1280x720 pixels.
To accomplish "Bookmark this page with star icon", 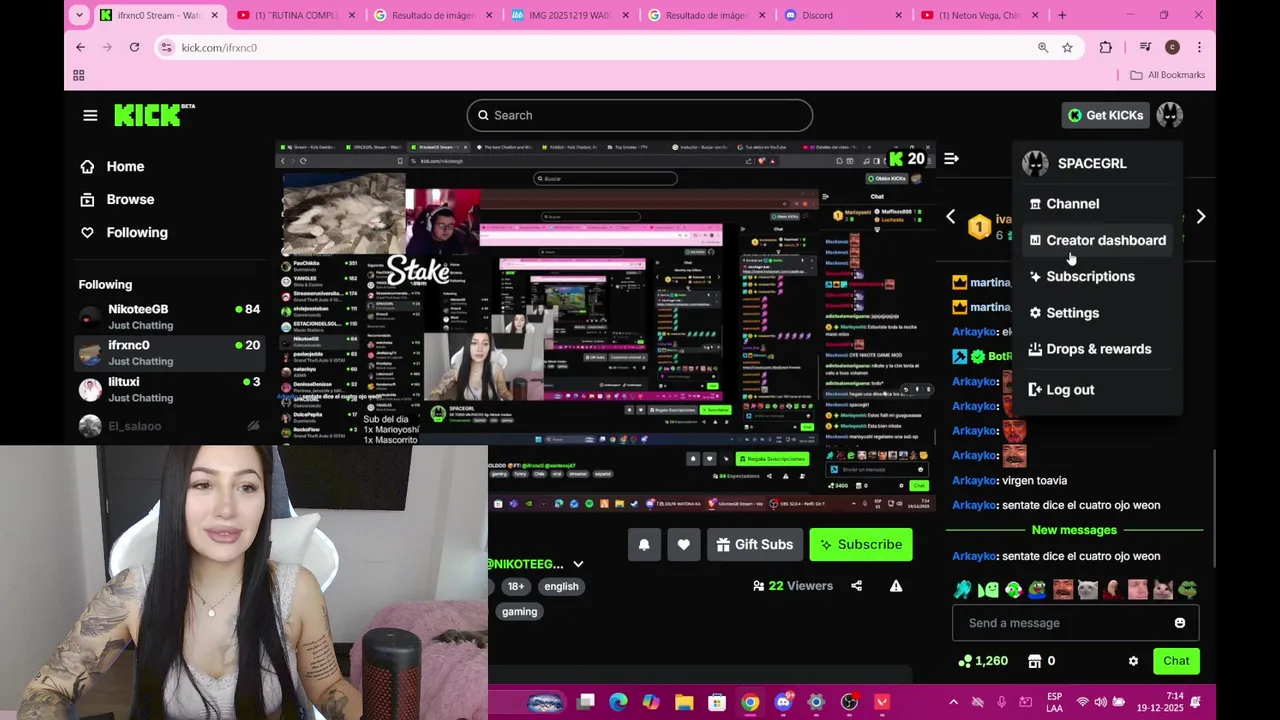I will coord(1067,47).
